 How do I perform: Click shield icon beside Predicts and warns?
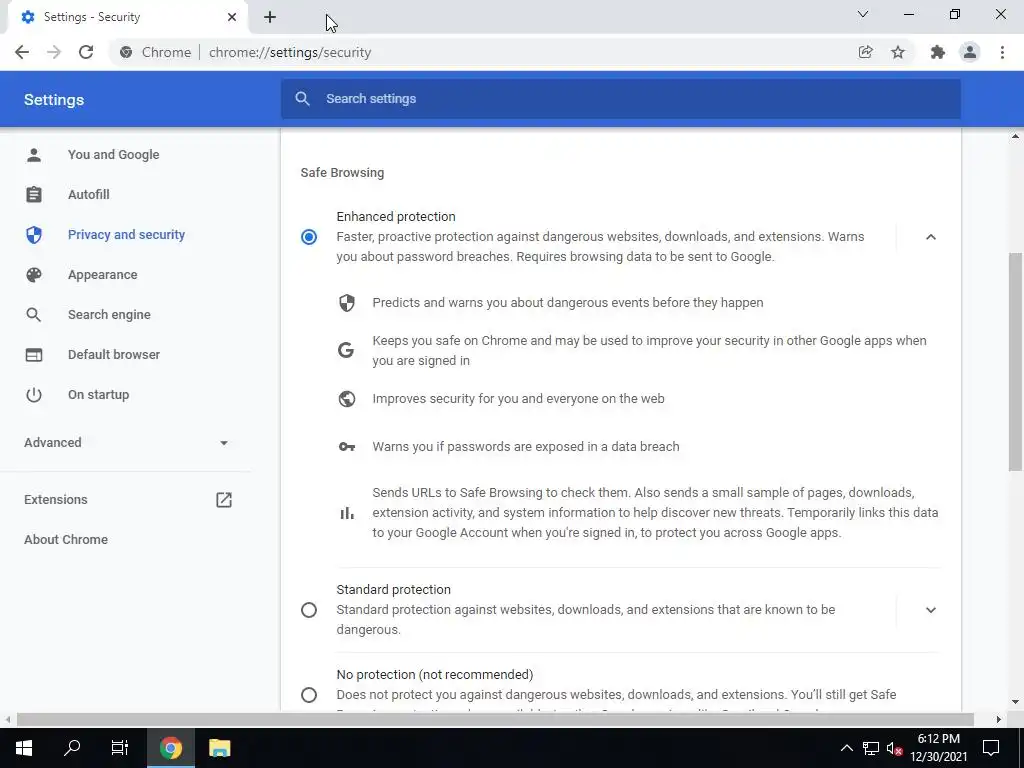tap(347, 302)
